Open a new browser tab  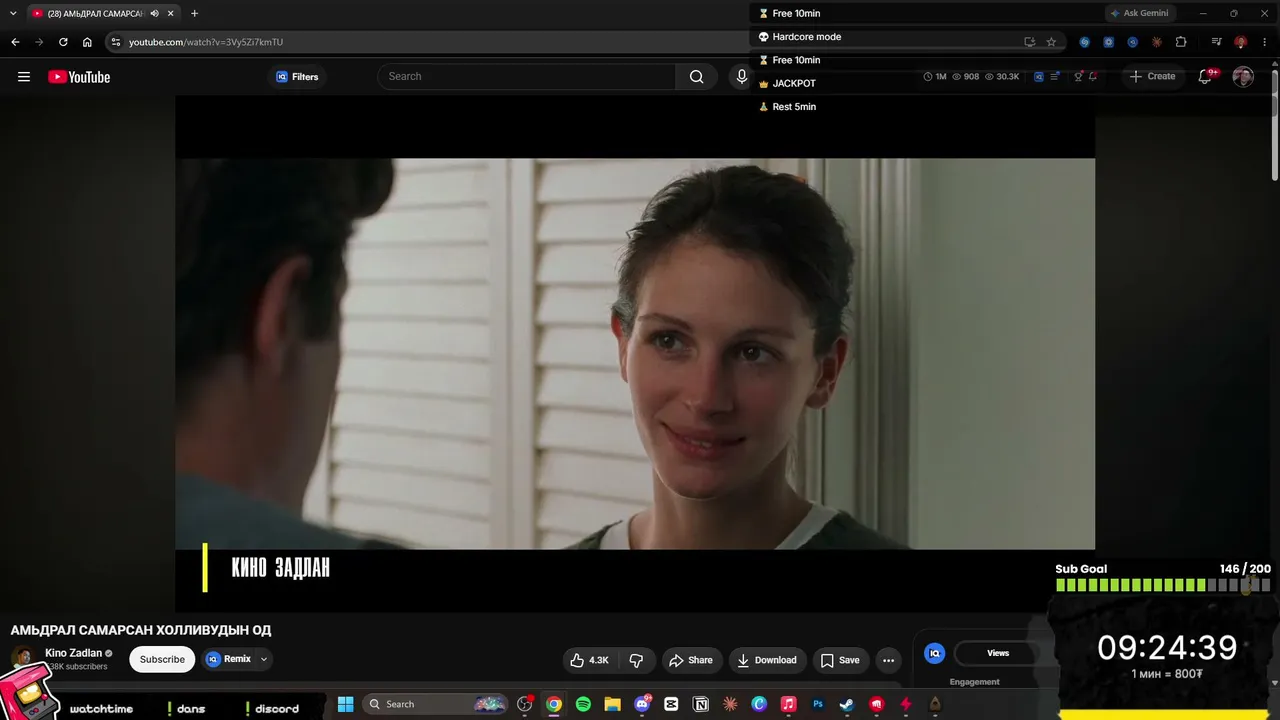tap(194, 14)
